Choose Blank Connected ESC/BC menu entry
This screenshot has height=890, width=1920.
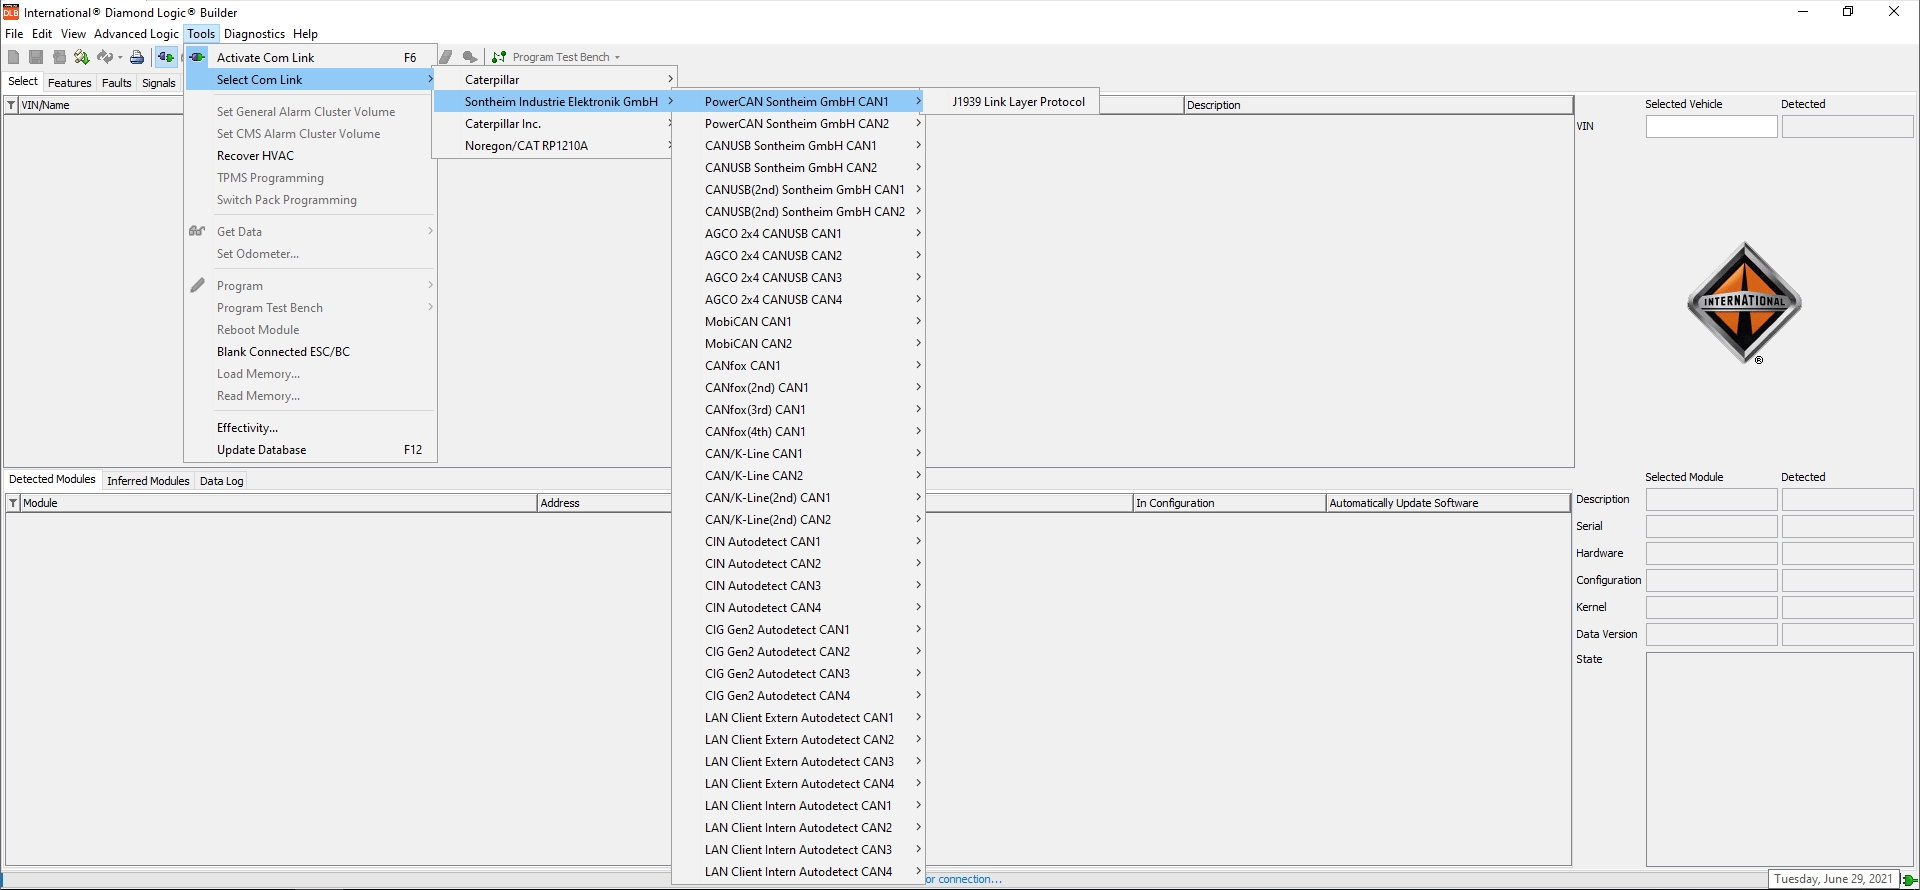[x=311, y=352]
